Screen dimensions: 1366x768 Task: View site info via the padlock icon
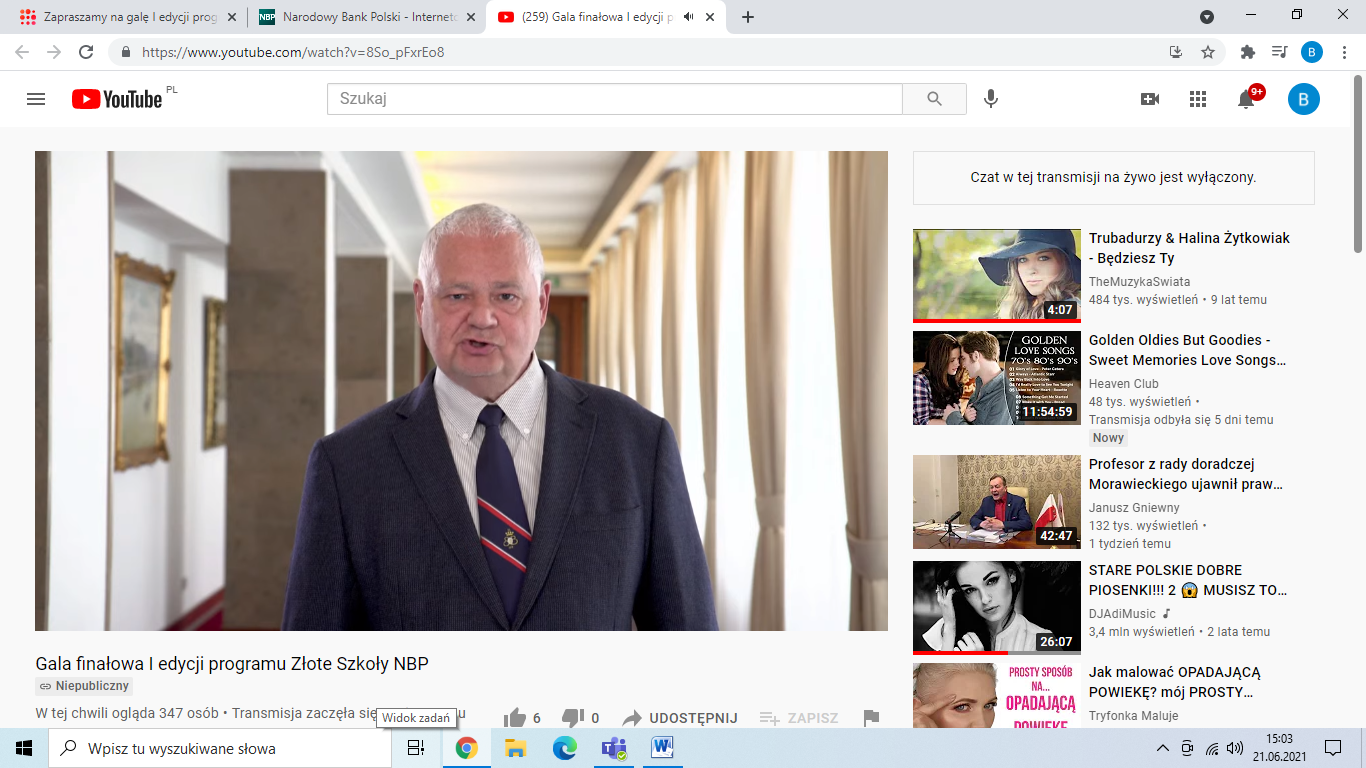tap(126, 52)
